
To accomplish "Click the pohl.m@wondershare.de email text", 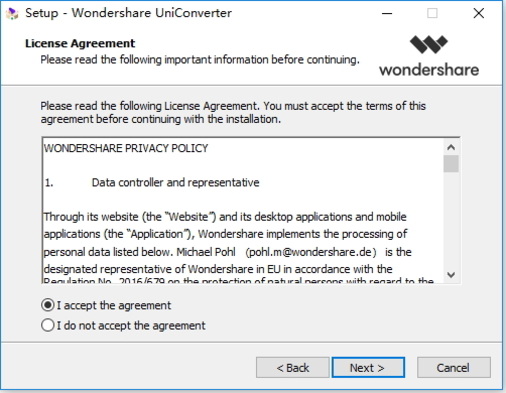I will pyautogui.click(x=310, y=252).
